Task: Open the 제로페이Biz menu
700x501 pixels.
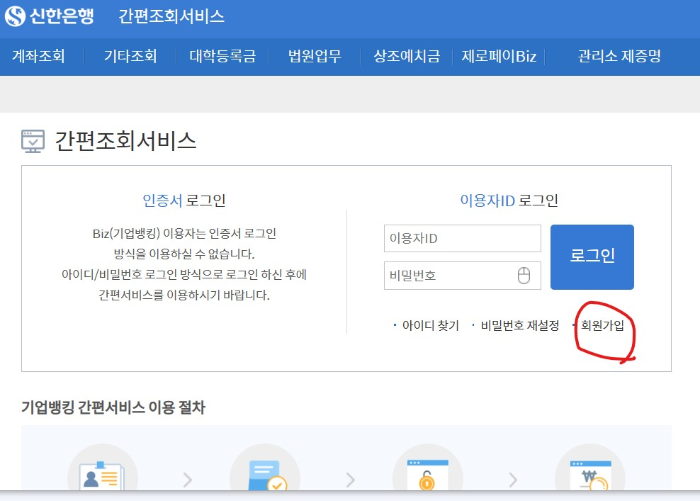Action: (499, 56)
